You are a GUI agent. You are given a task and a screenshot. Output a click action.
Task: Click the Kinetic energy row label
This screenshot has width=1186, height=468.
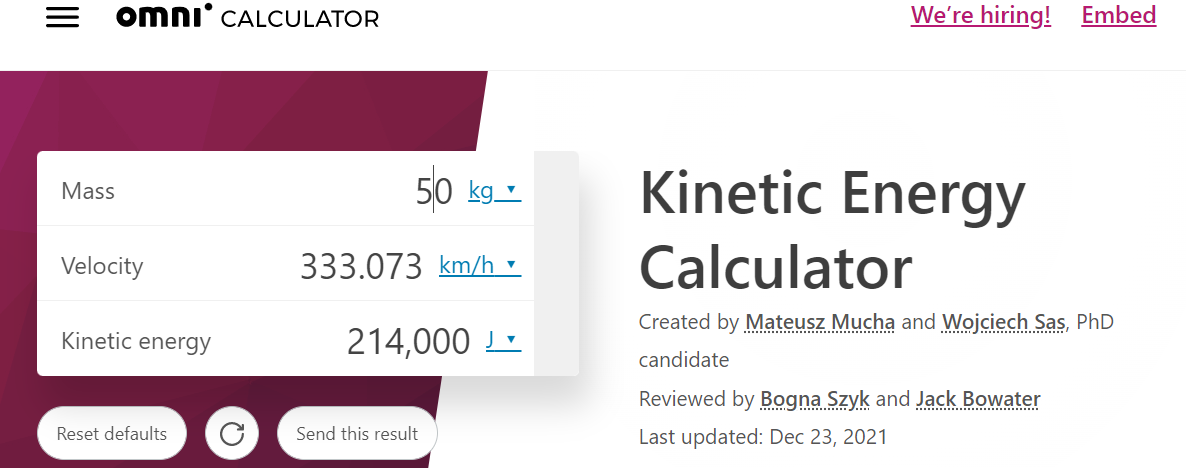[x=136, y=340]
